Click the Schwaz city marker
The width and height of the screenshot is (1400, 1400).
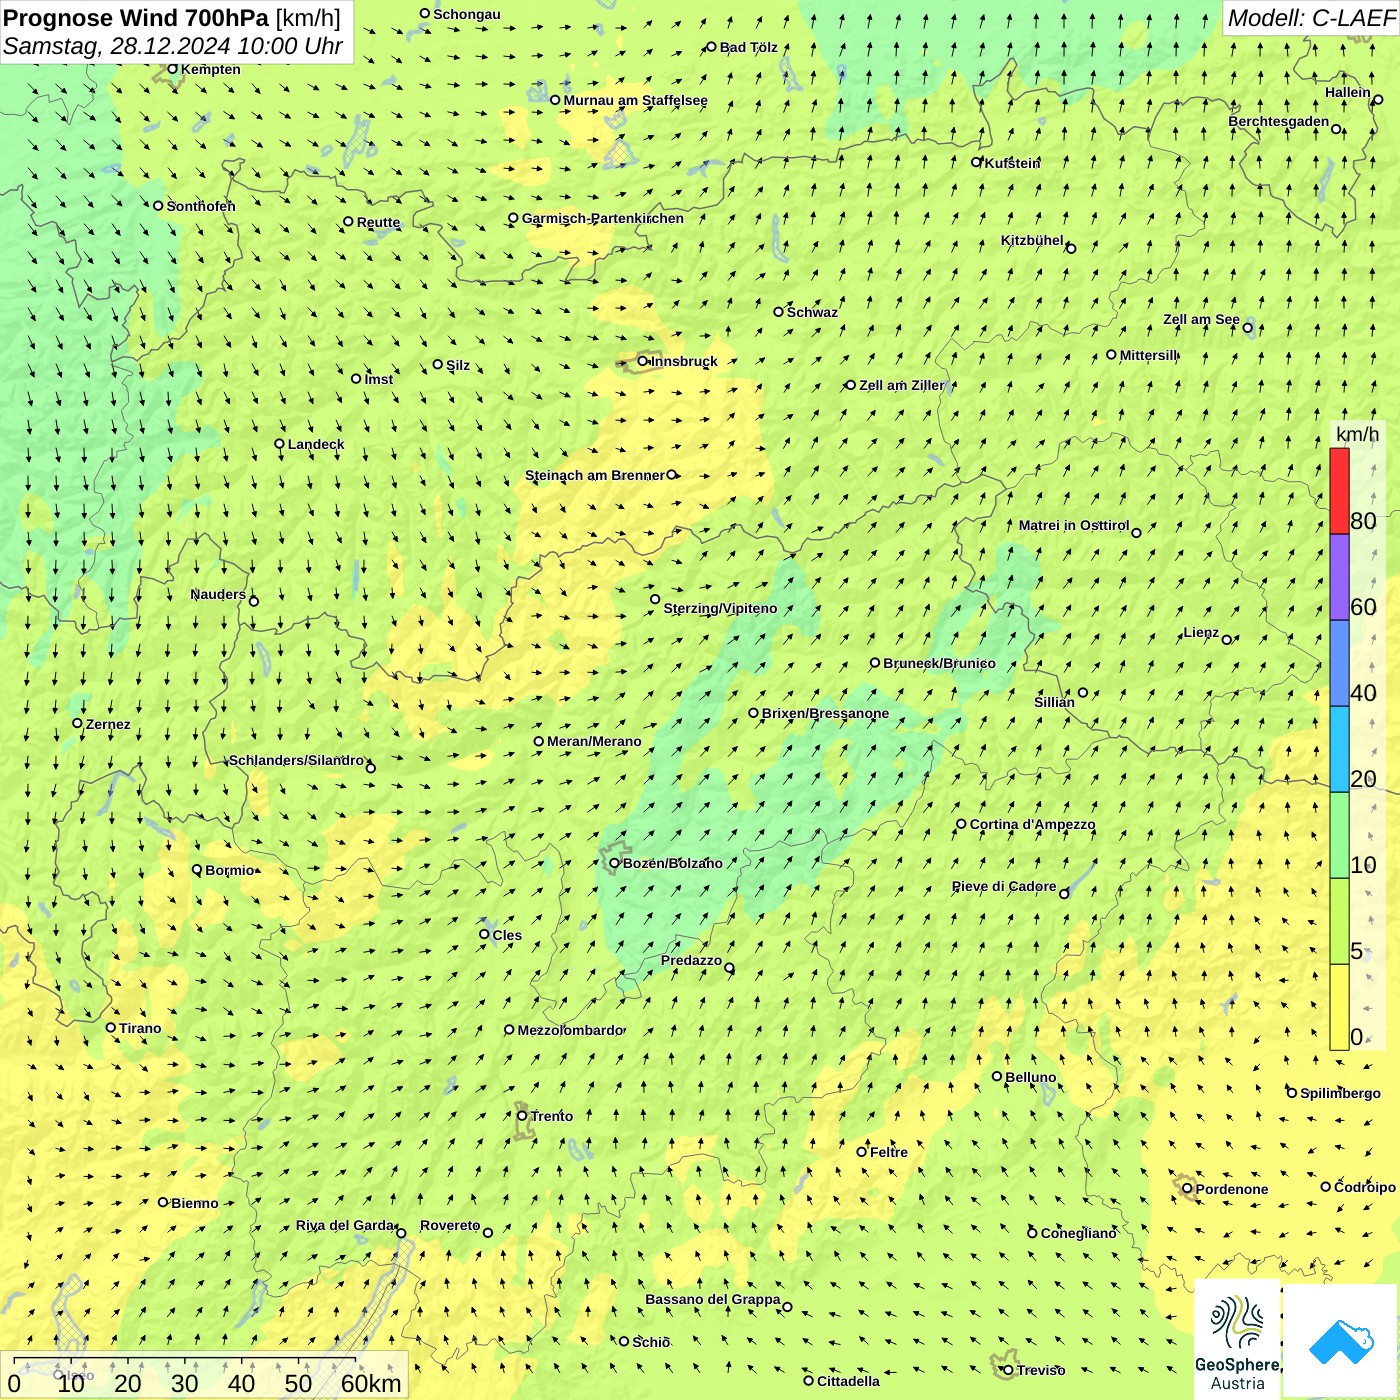(779, 312)
